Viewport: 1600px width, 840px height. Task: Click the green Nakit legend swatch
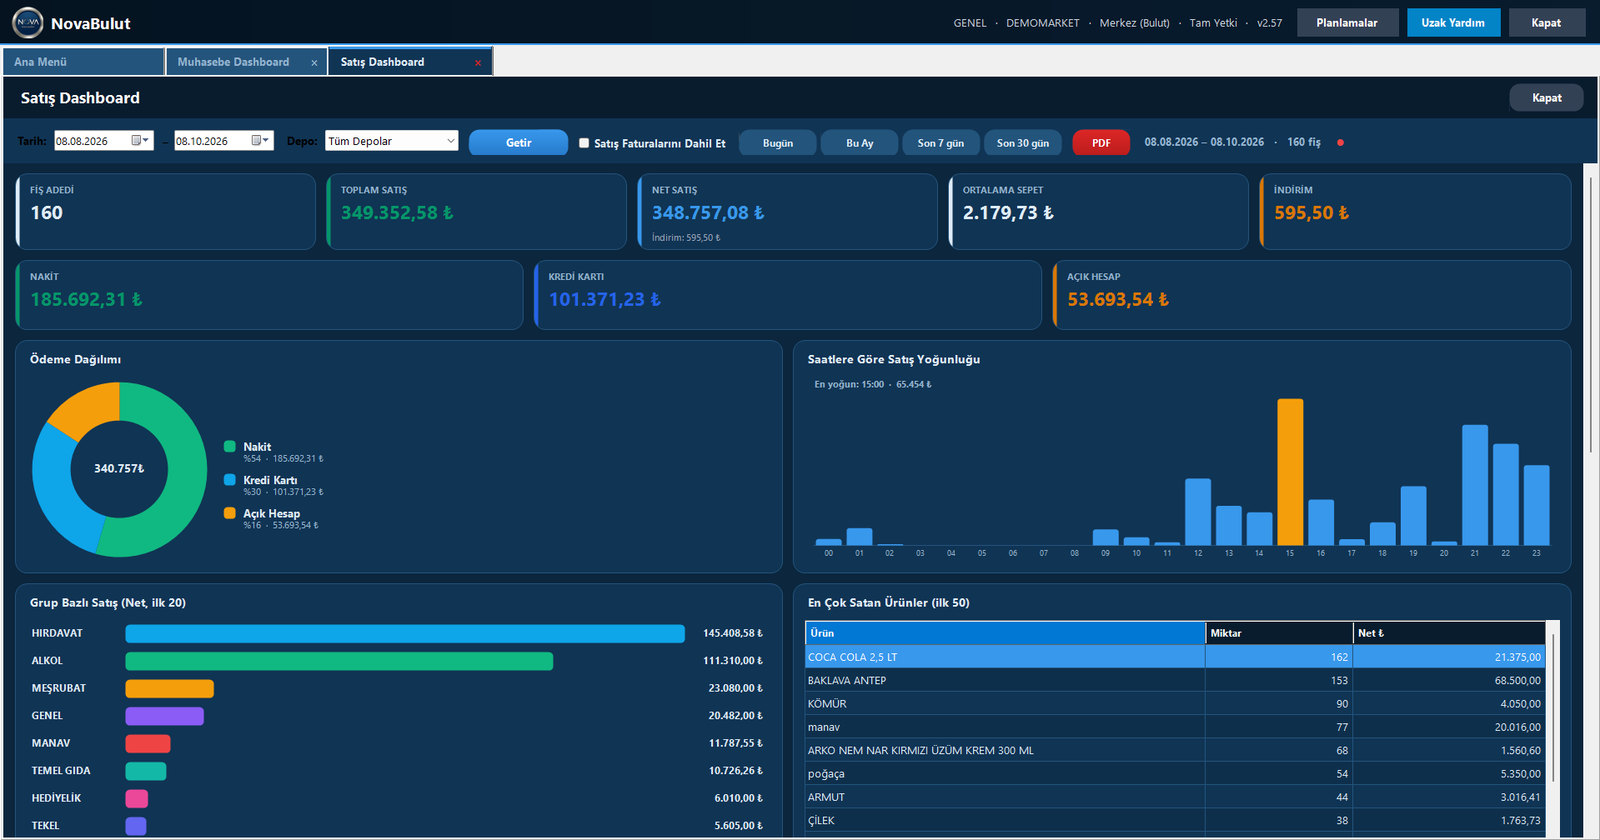point(230,447)
